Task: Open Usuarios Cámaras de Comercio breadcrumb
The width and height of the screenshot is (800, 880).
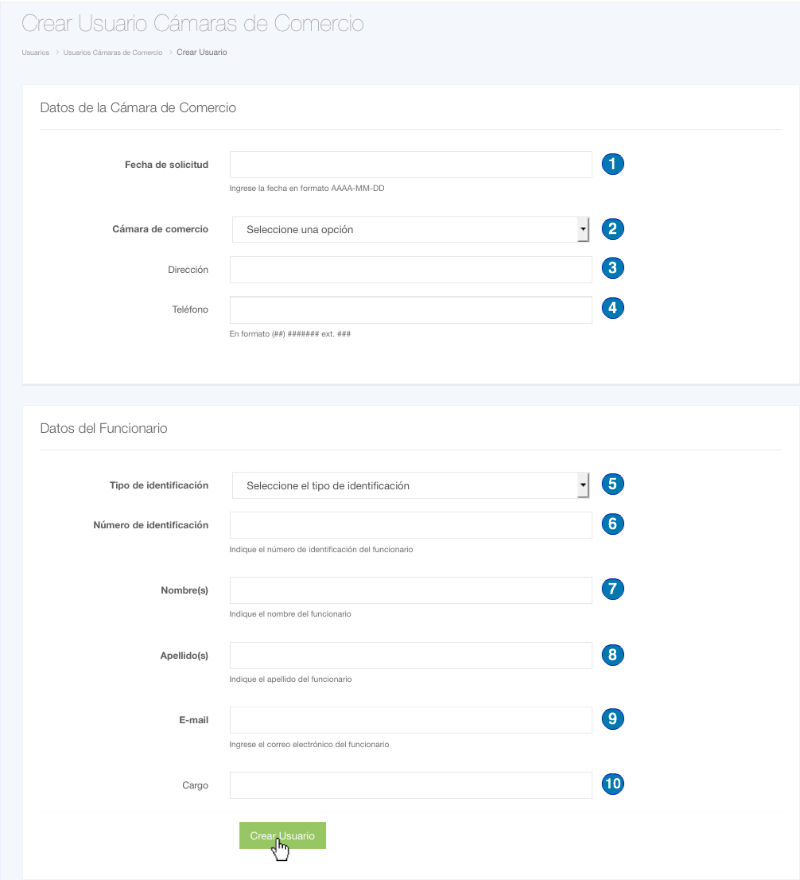Action: pyautogui.click(x=112, y=52)
